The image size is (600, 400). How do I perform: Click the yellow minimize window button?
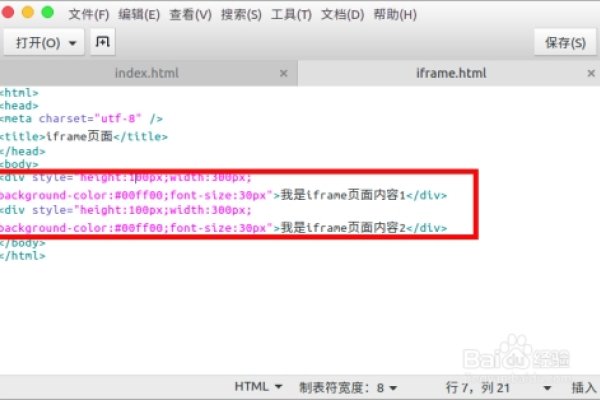tap(28, 12)
